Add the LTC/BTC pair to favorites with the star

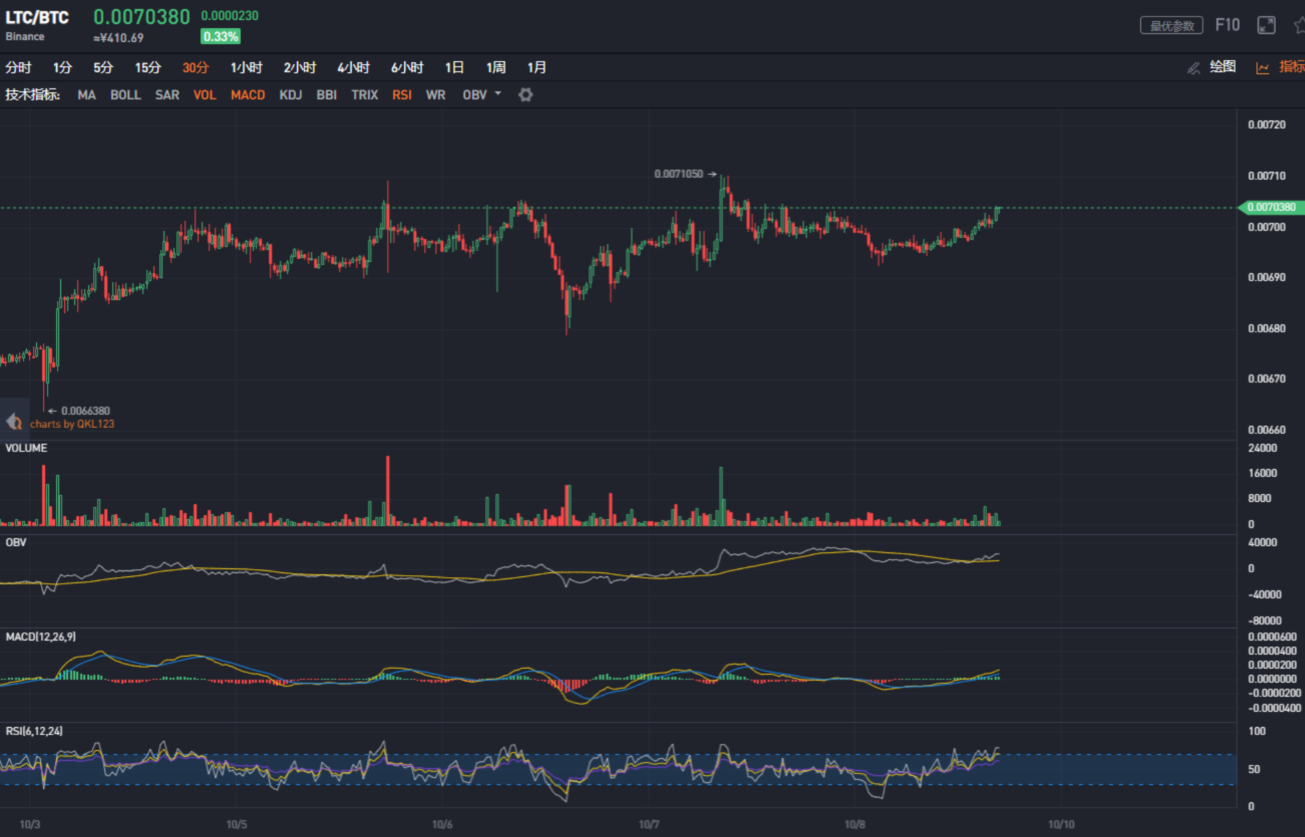(1299, 26)
